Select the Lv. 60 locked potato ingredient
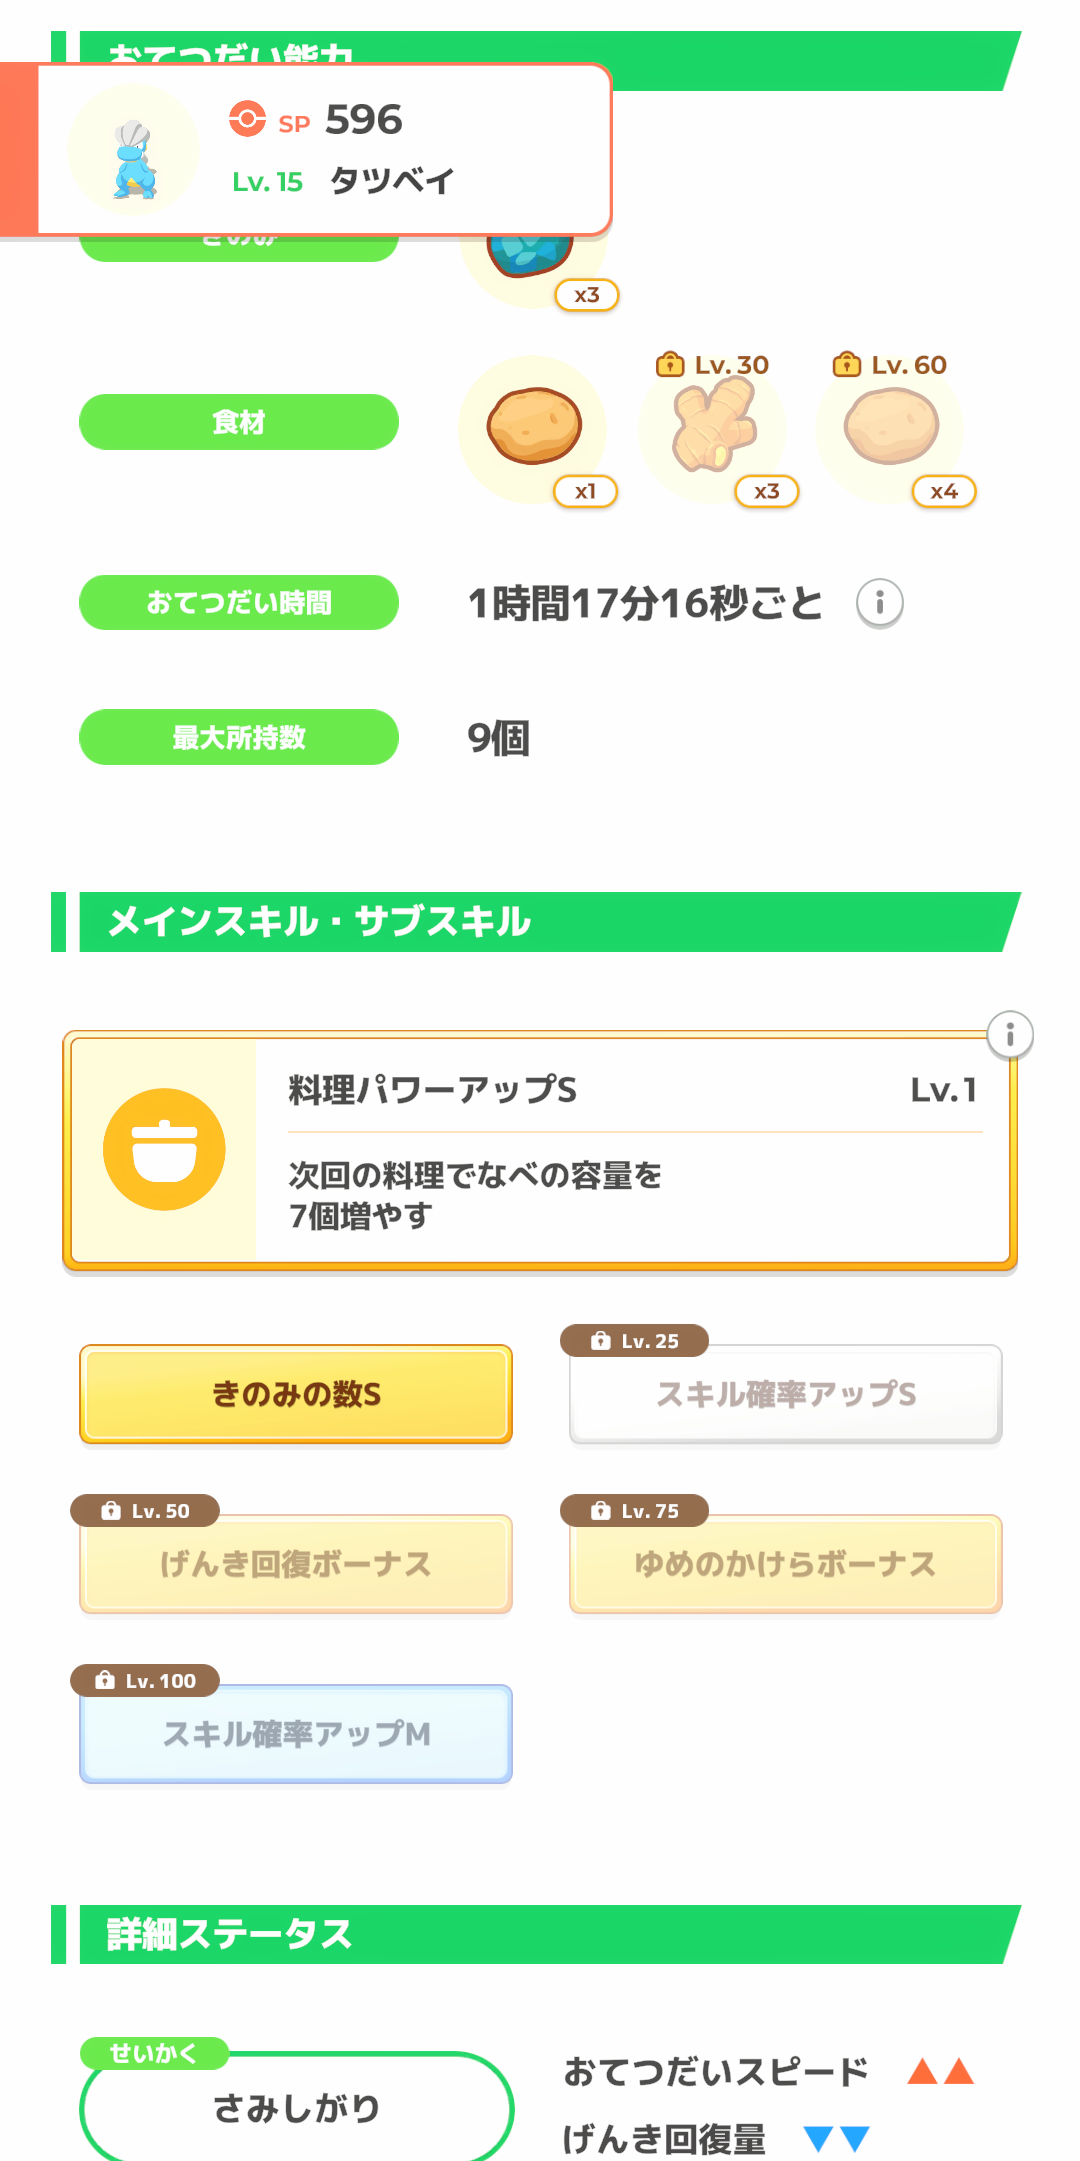 pyautogui.click(x=890, y=427)
